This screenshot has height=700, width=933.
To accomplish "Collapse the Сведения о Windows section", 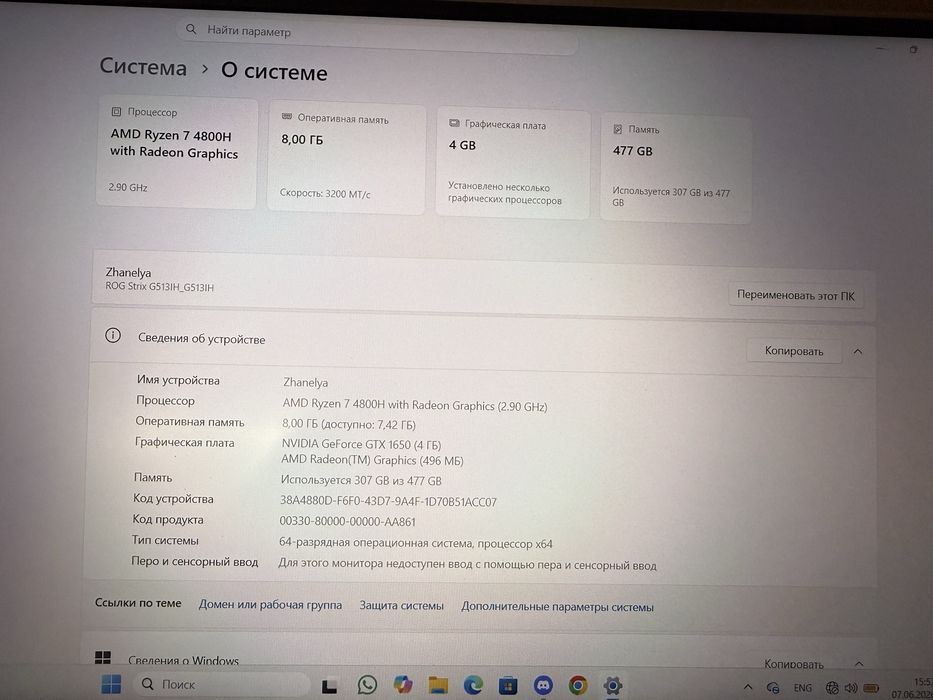I will click(x=859, y=664).
